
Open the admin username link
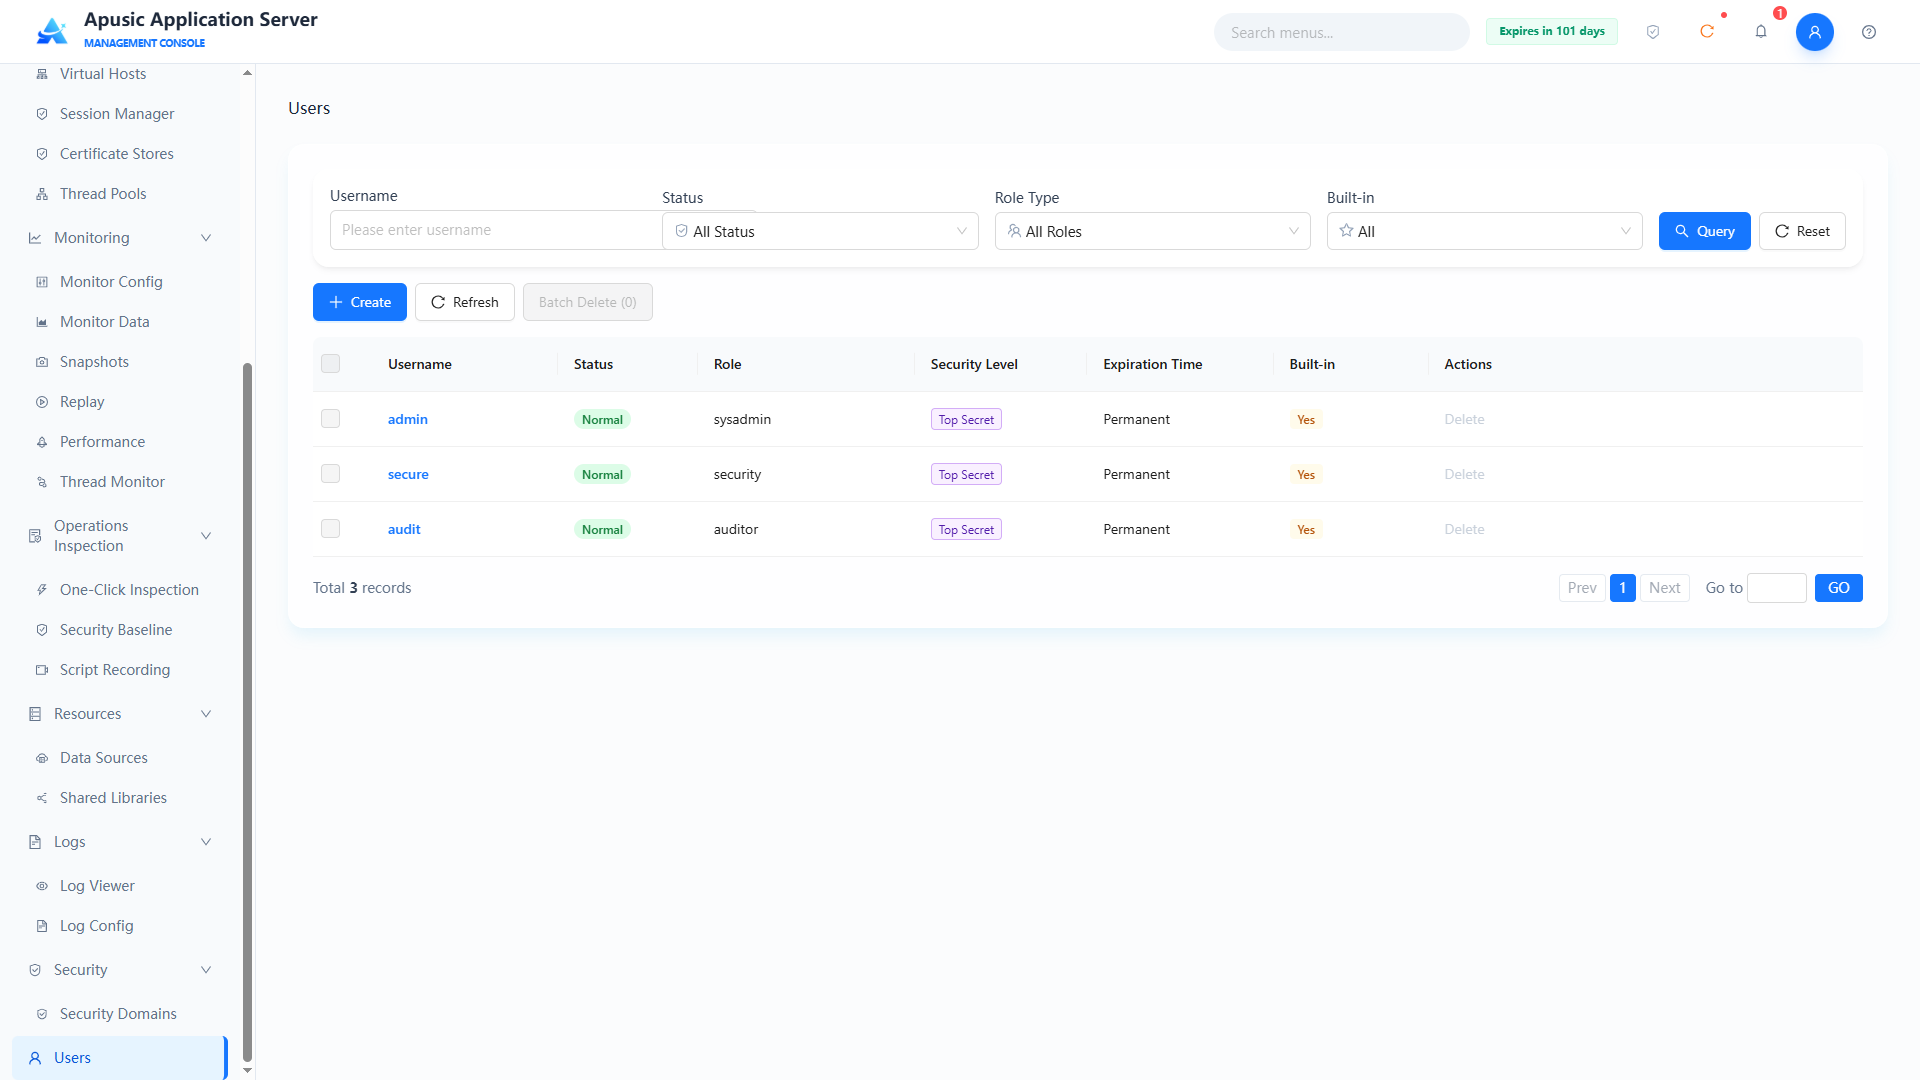tap(408, 419)
